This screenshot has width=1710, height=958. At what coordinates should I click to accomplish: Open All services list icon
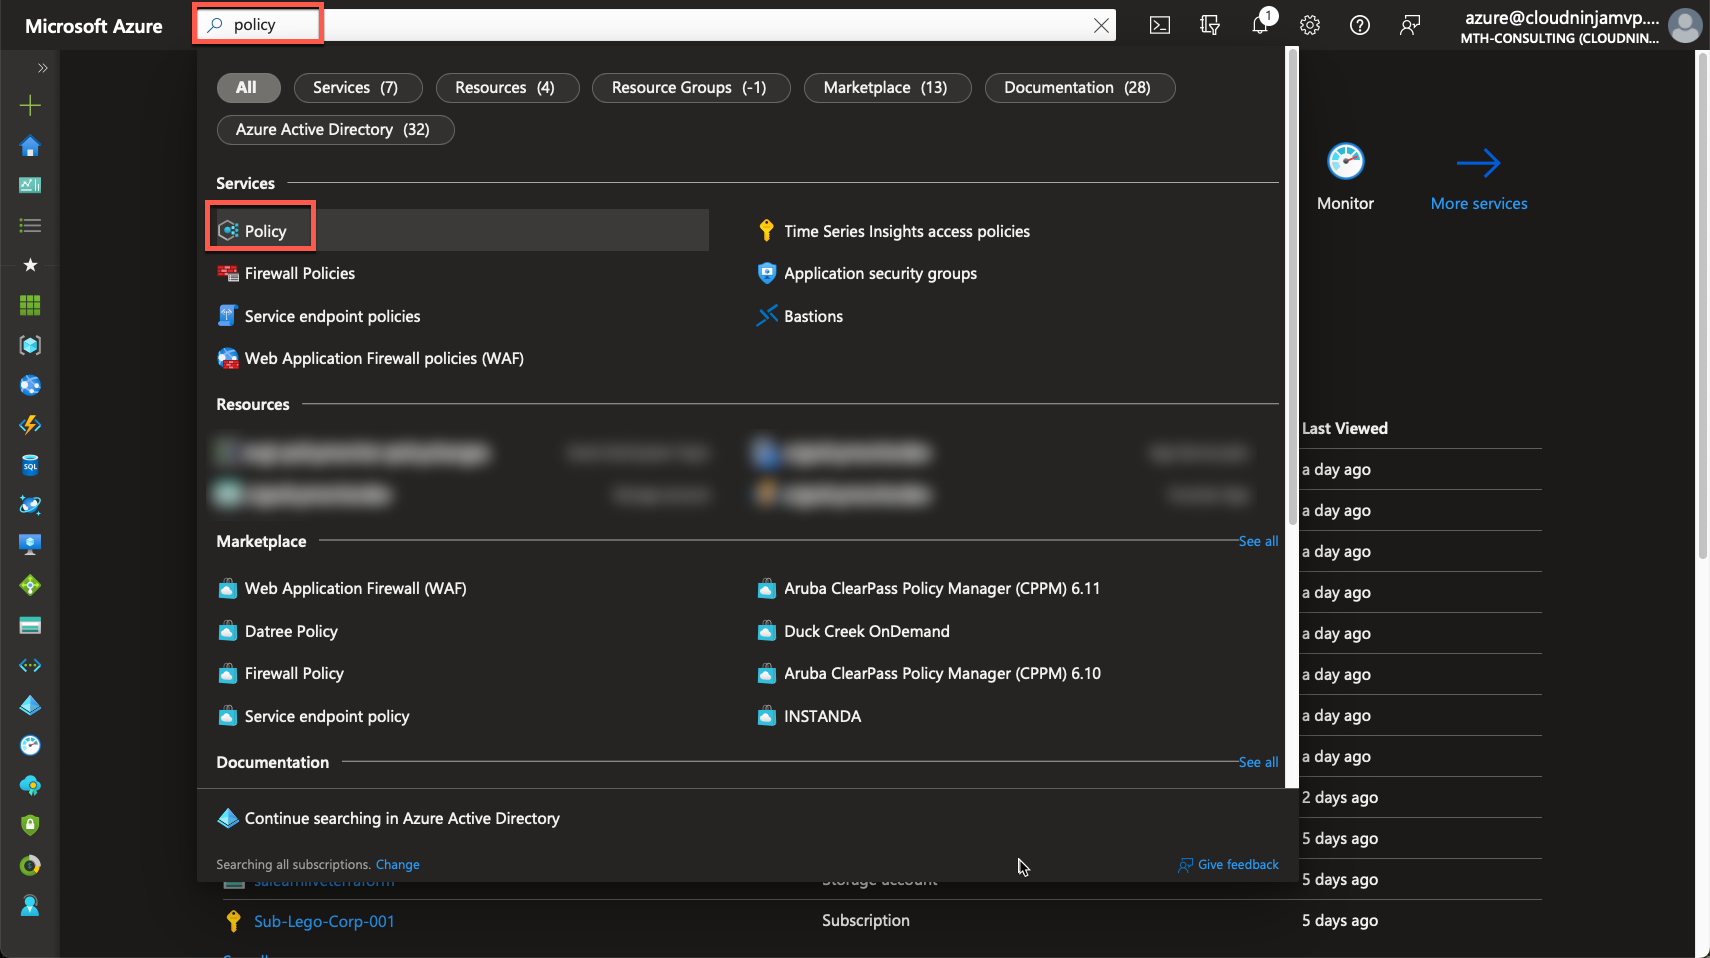click(x=30, y=225)
